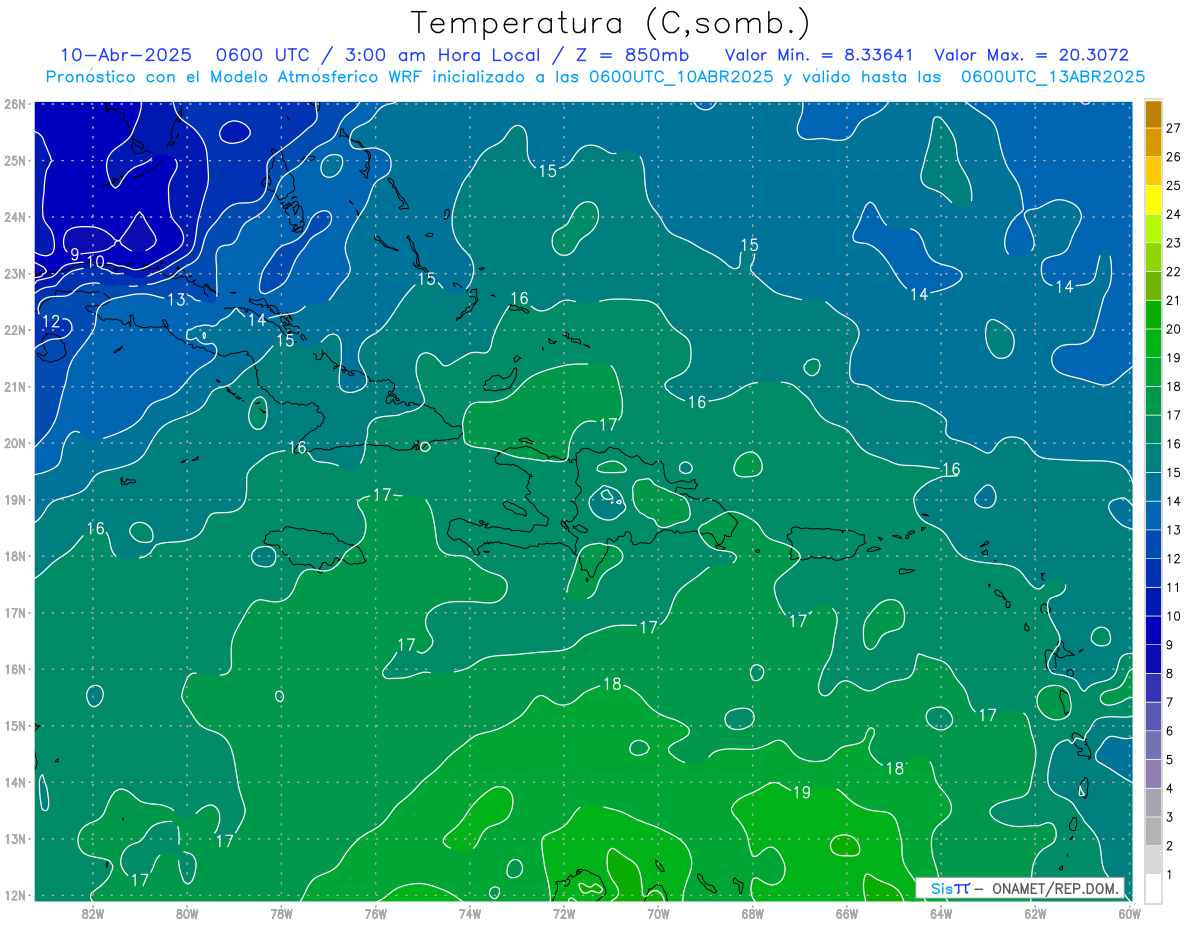Screen dimensions: 1200x927
Task: Click latitude axis label '25N'
Action: [14, 160]
